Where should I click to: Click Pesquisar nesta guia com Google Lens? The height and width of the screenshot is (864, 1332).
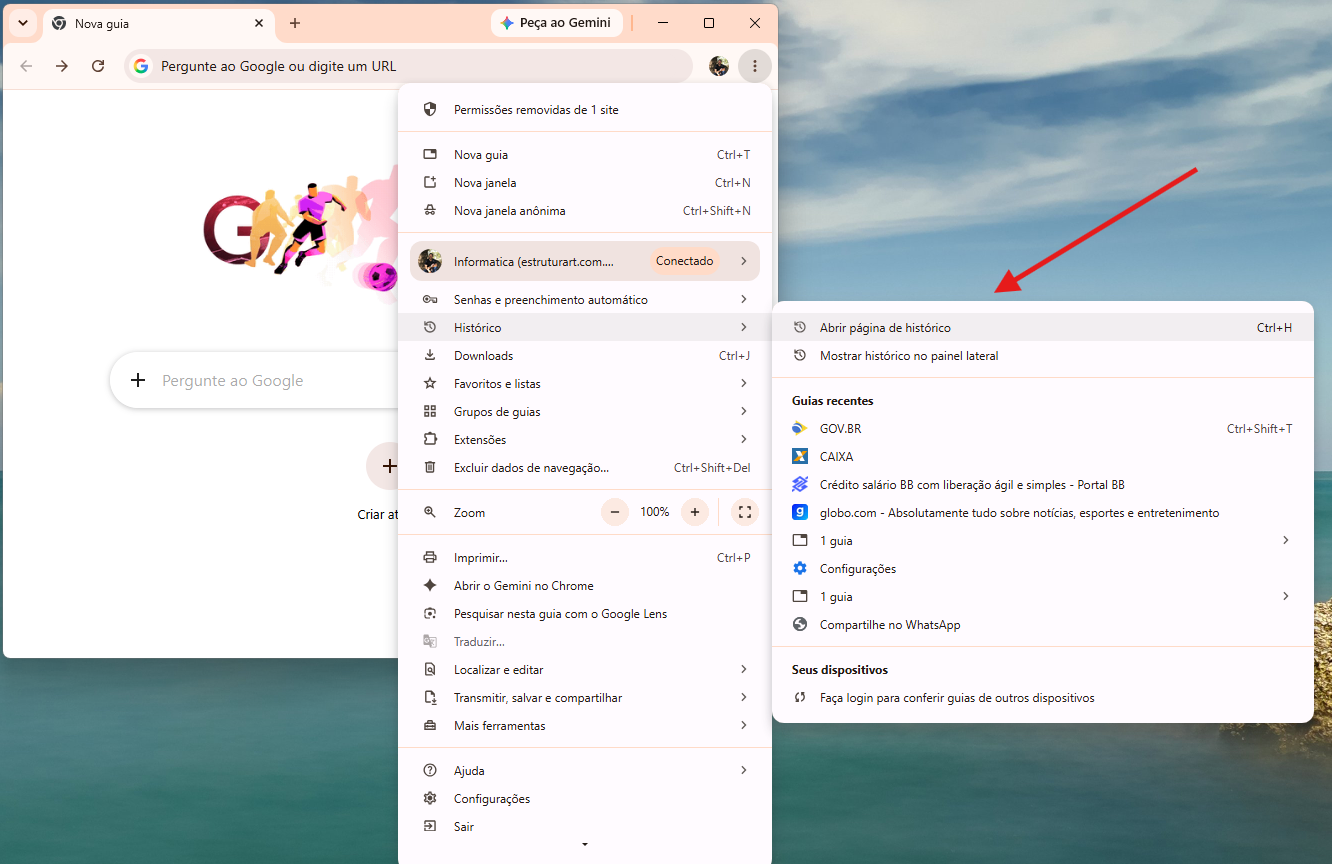coord(585,614)
